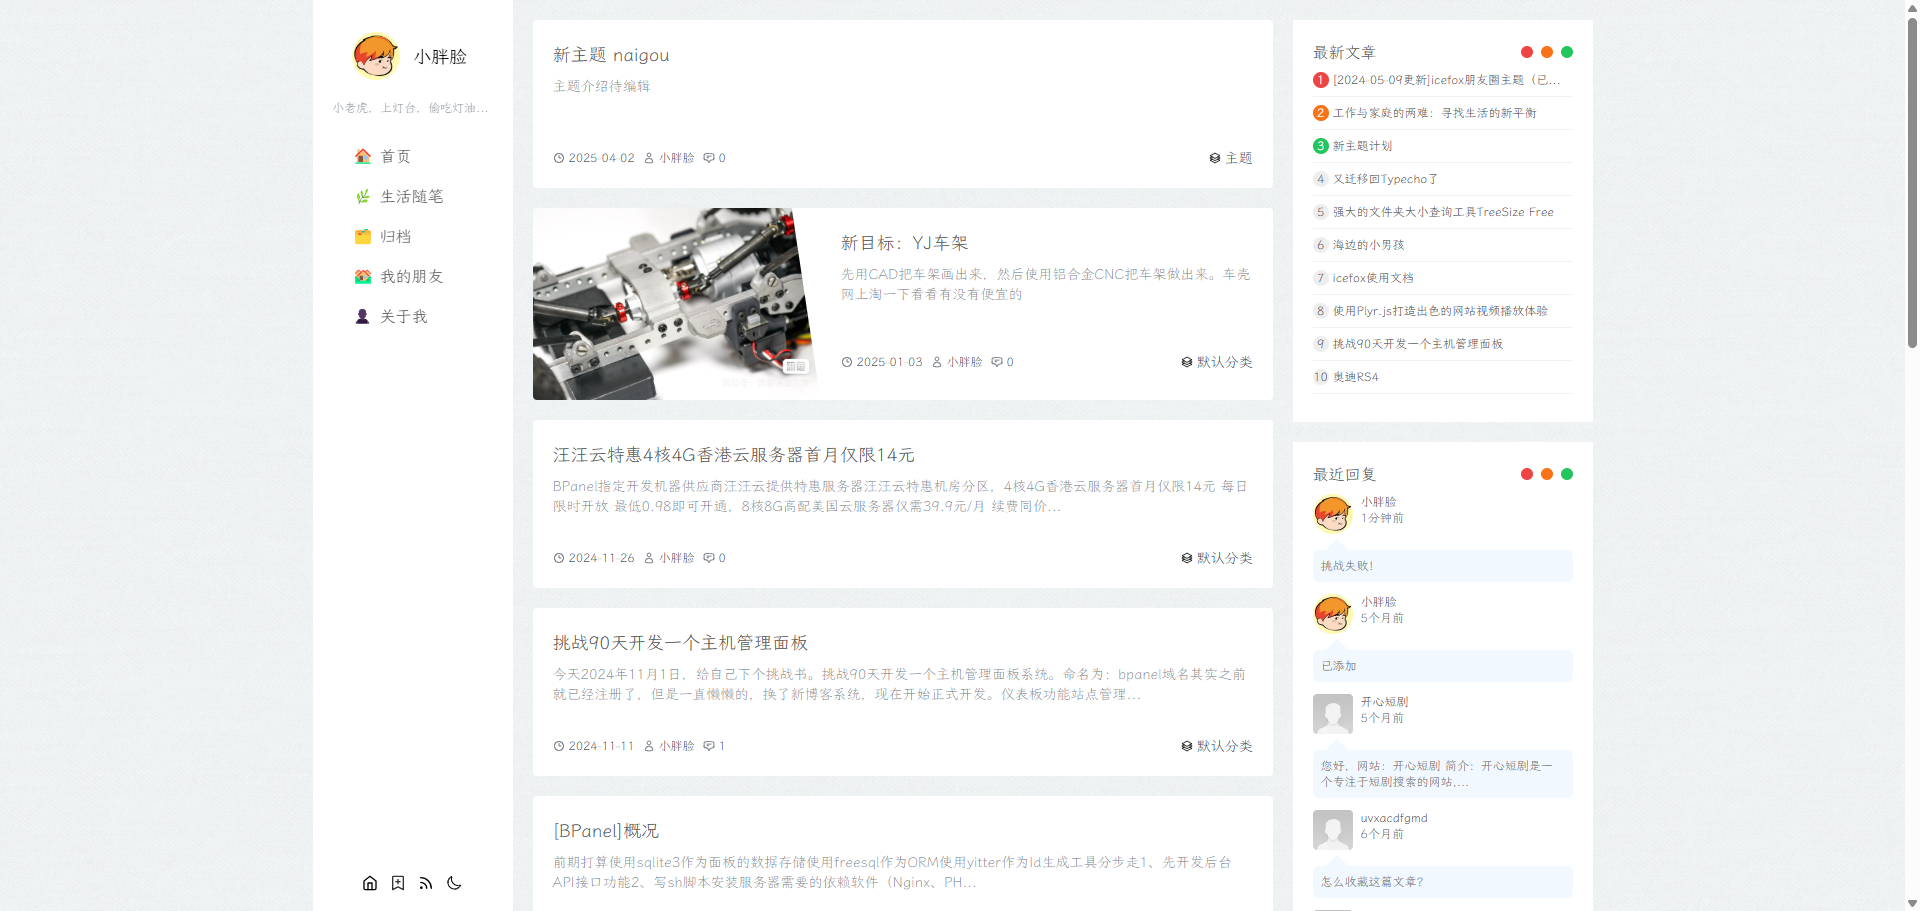Screen dimensions: 1920x911
Task: Select the home icon at sidebar bottom
Action: 370,883
